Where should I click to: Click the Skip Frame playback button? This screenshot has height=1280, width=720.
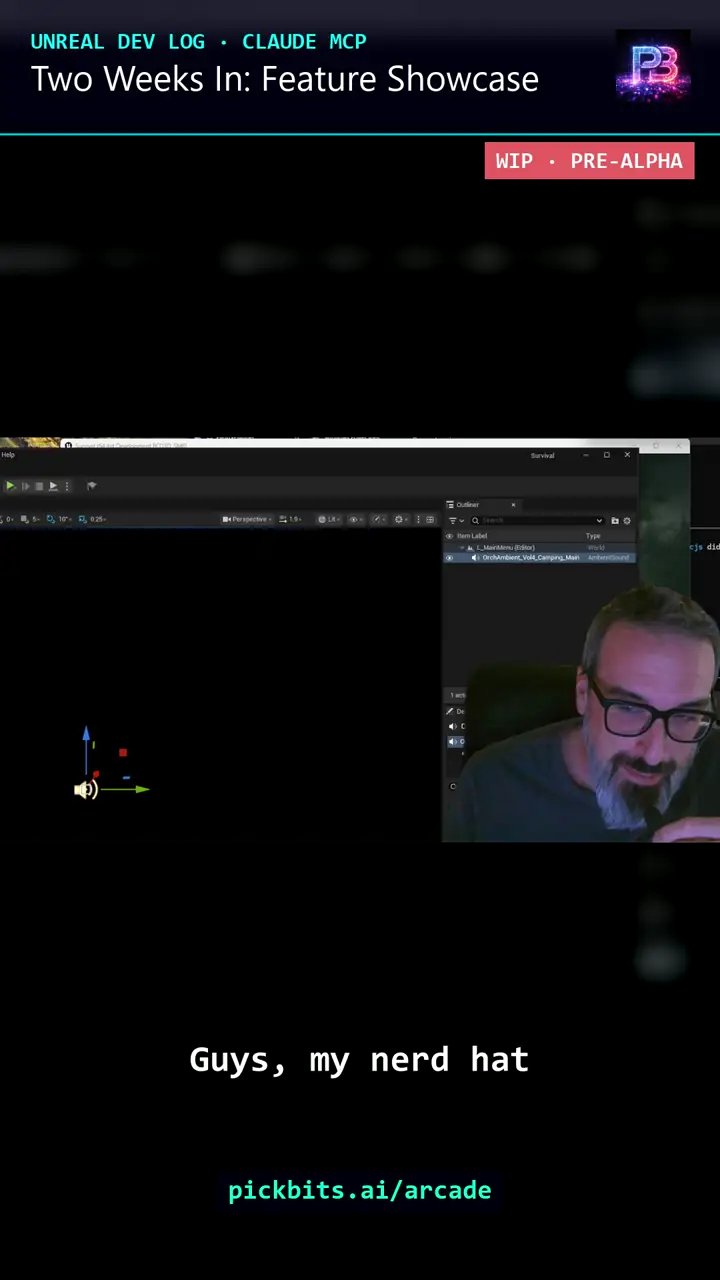[x=25, y=486]
